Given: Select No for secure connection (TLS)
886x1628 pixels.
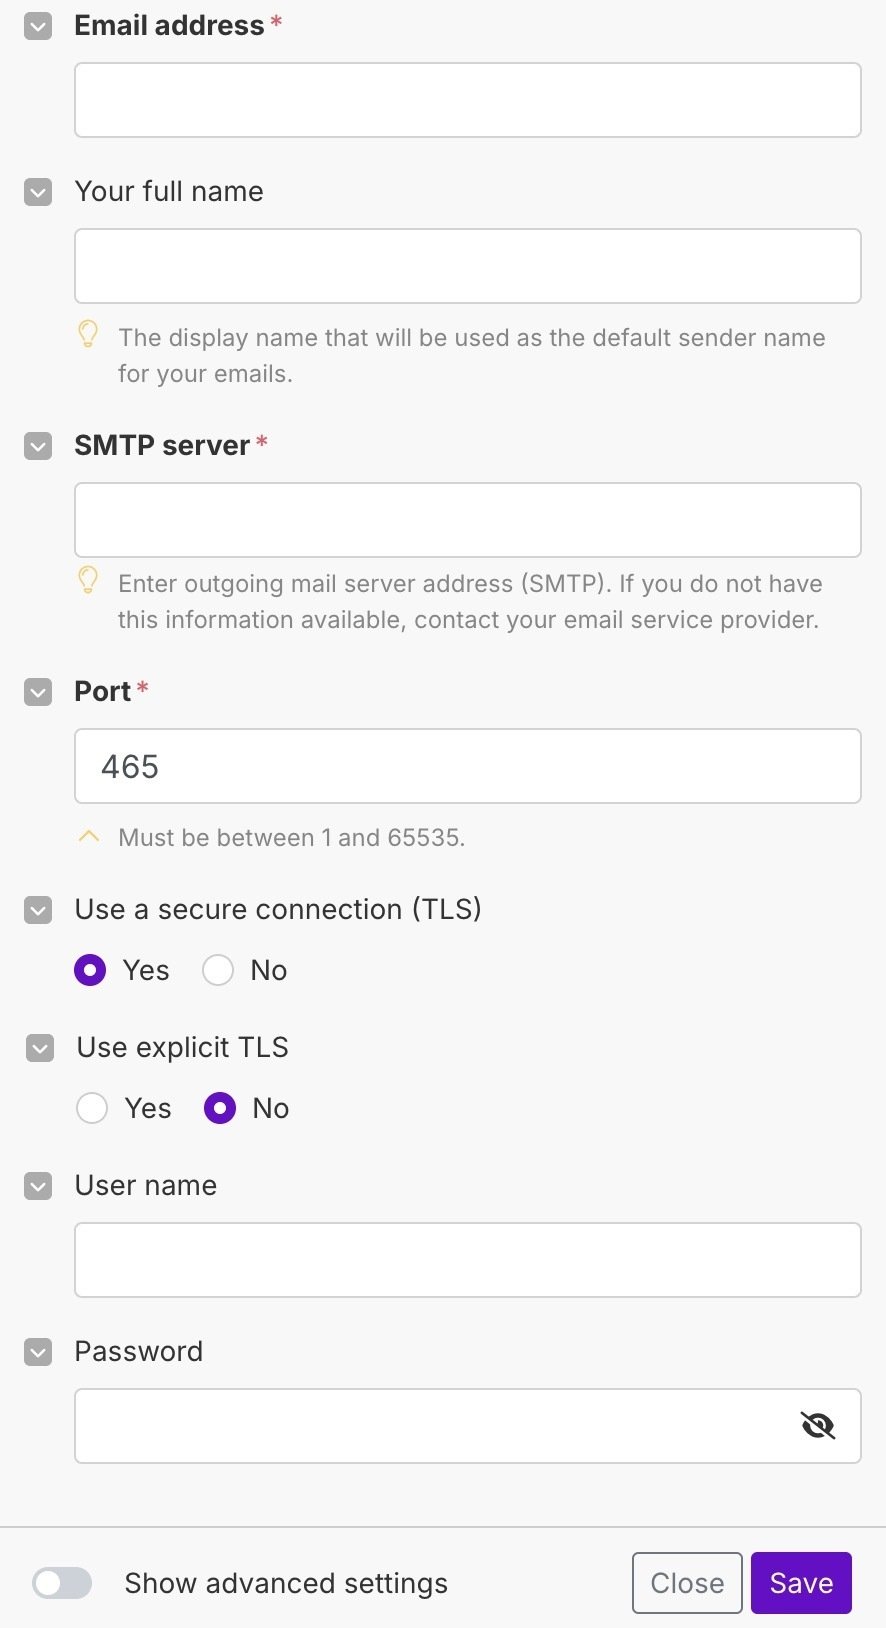Looking at the screenshot, I should (218, 970).
